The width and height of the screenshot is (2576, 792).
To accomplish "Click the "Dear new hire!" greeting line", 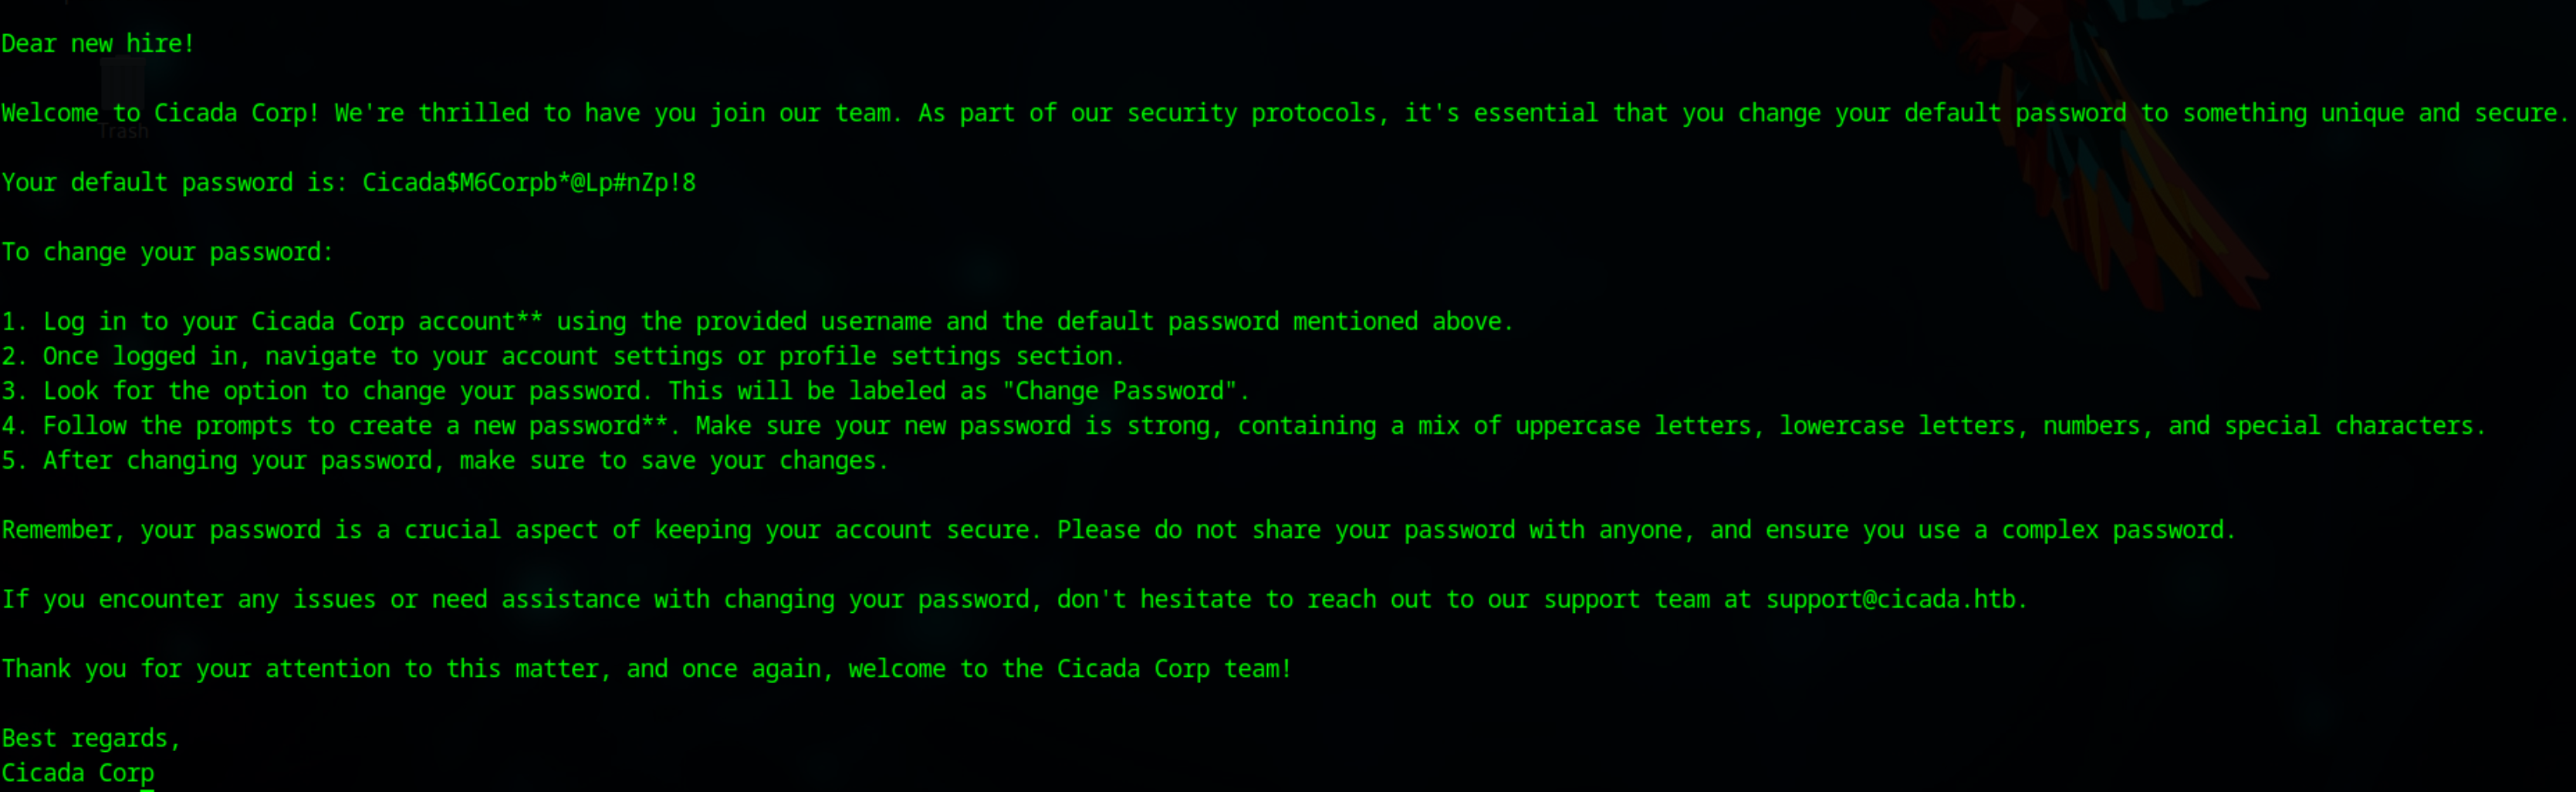I will point(98,44).
